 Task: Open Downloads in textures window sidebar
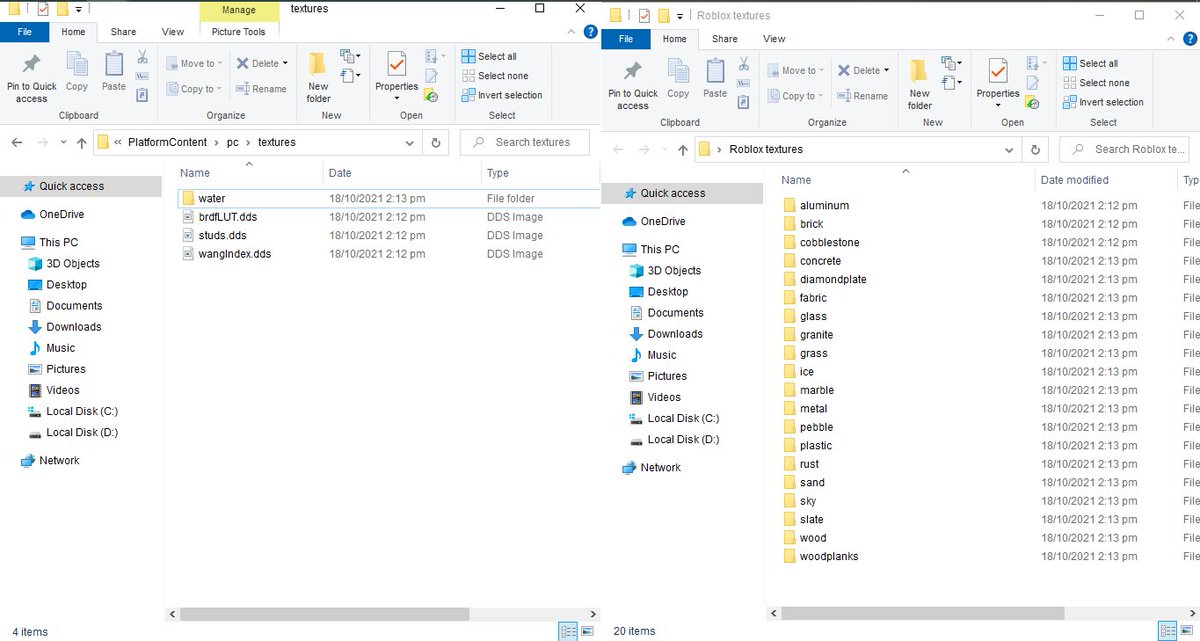tap(65, 326)
